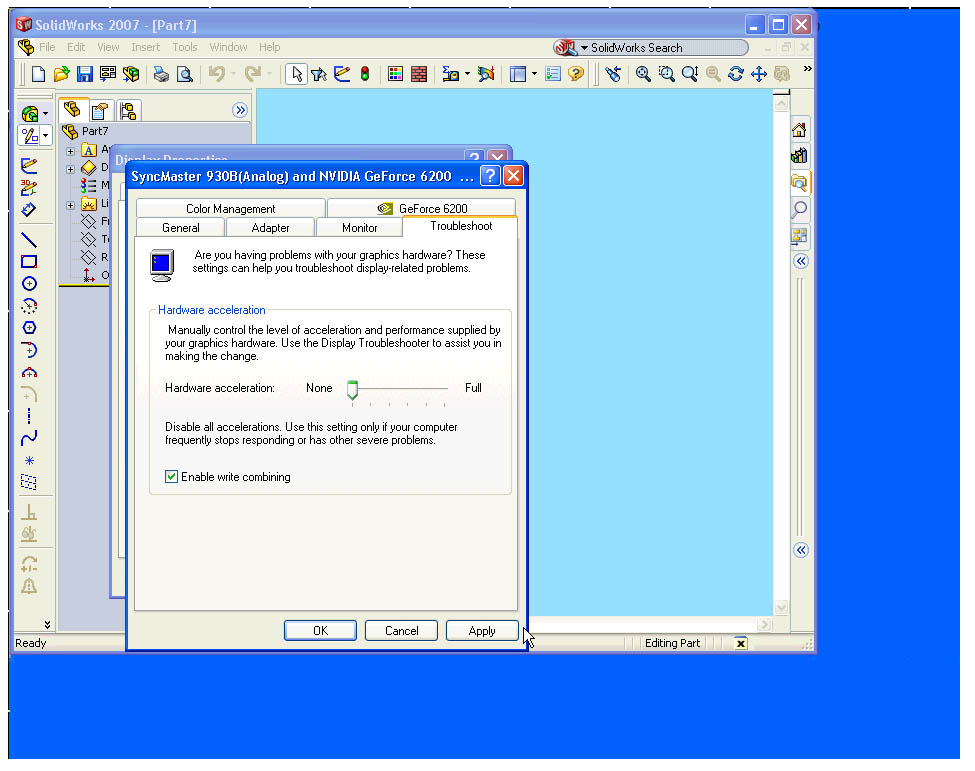Click the Cancel button in the dialog
This screenshot has height=771, width=975.
tap(401, 630)
